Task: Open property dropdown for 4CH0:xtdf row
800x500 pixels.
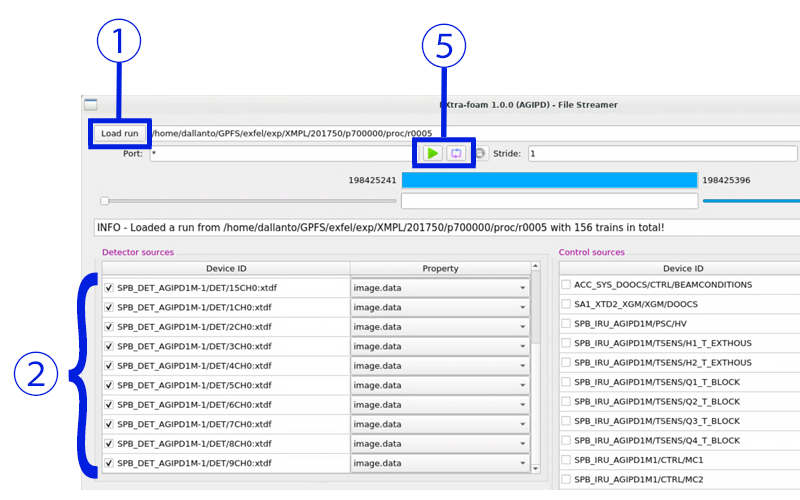Action: (440, 366)
